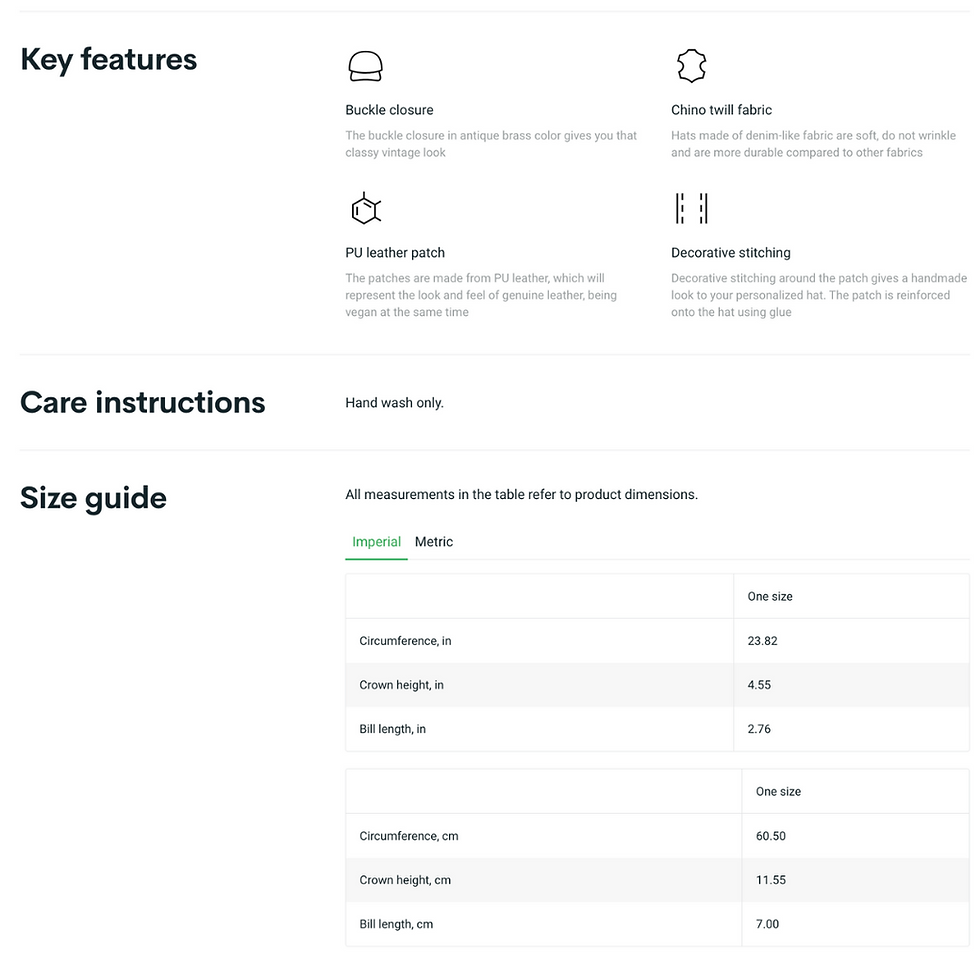Click the 60.50 circumference cm value

click(771, 836)
